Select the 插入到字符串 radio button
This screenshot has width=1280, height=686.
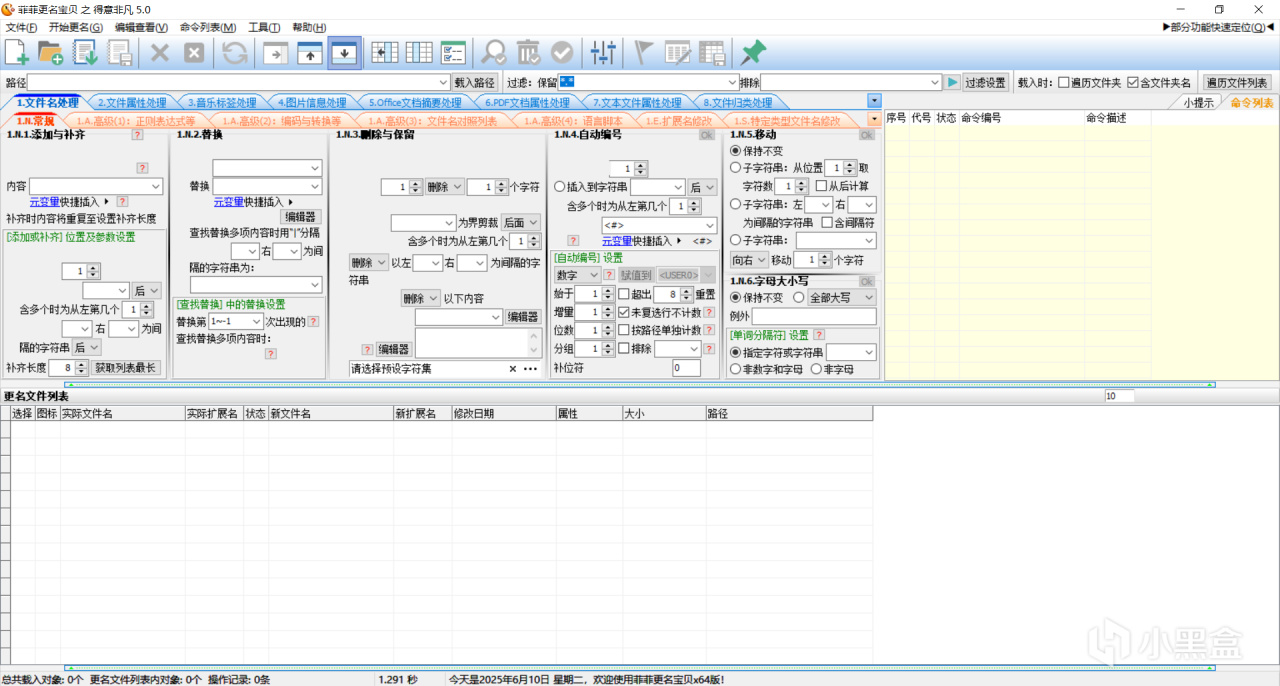point(560,187)
